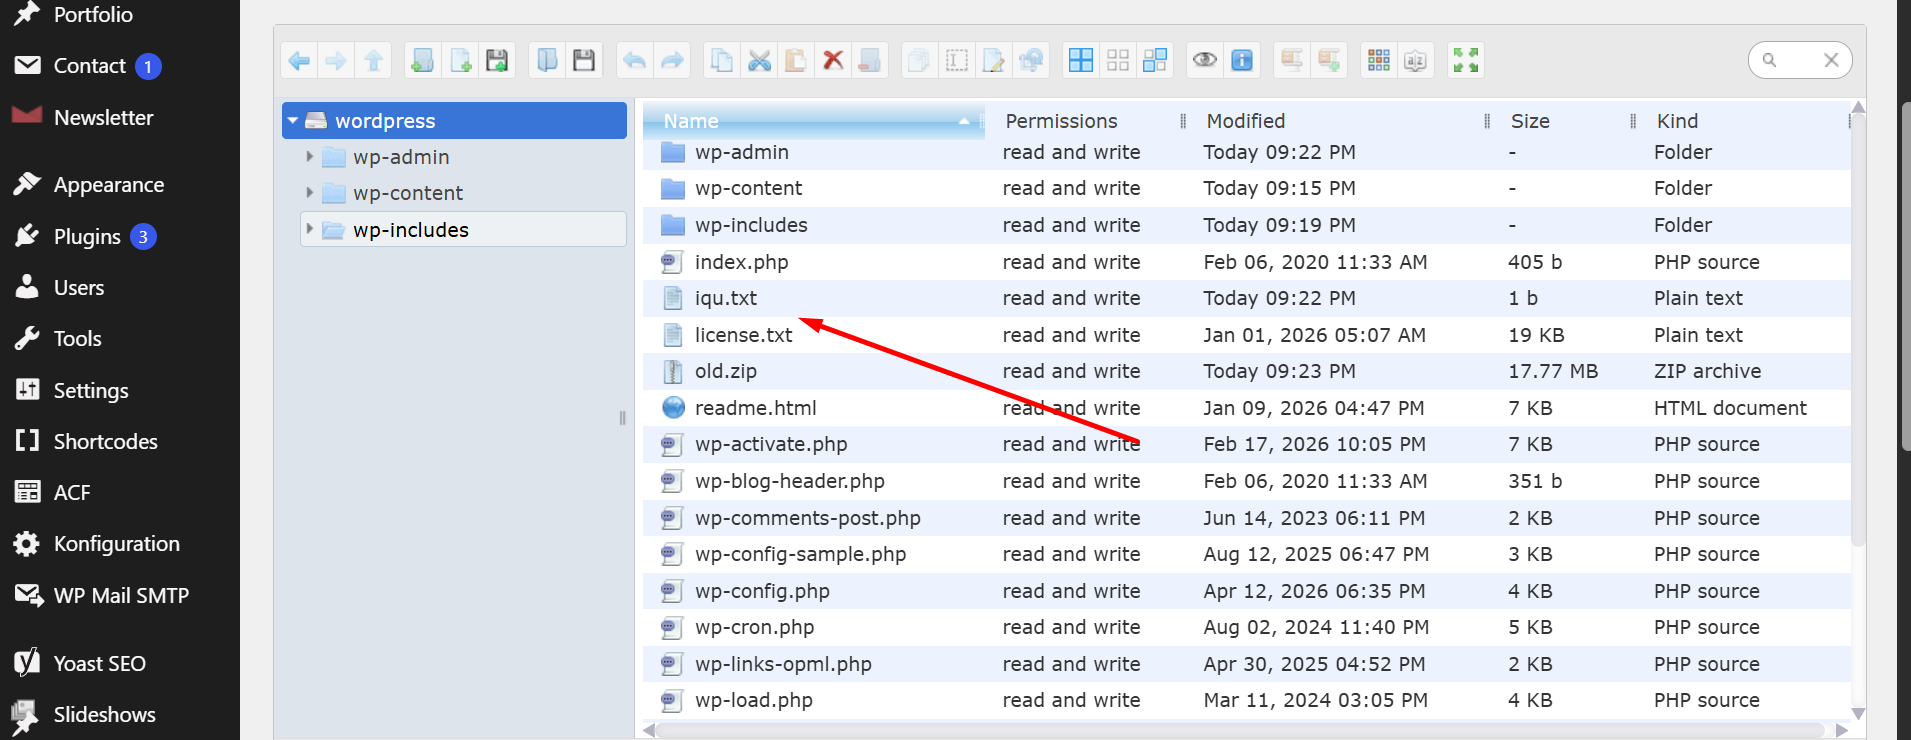Open the sort options with the a-z icon
Viewport: 1911px width, 740px height.
pos(1416,61)
